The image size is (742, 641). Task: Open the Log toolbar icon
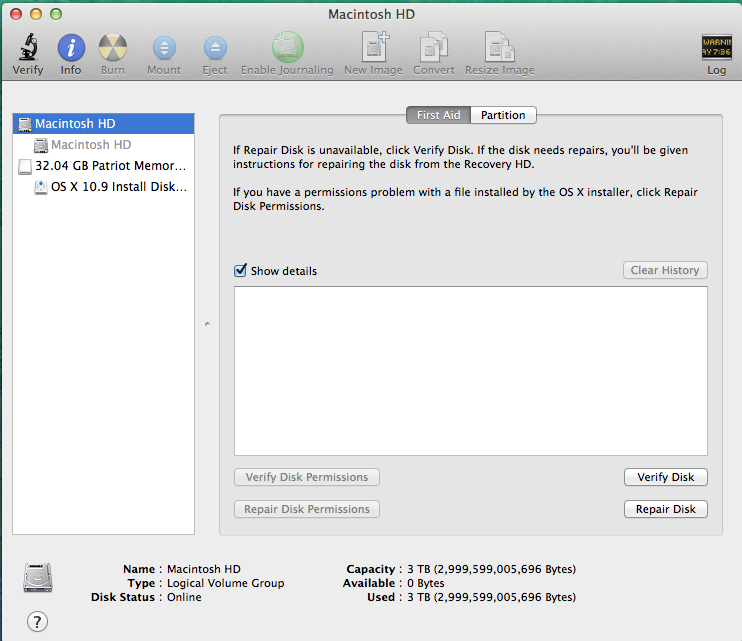point(716,47)
